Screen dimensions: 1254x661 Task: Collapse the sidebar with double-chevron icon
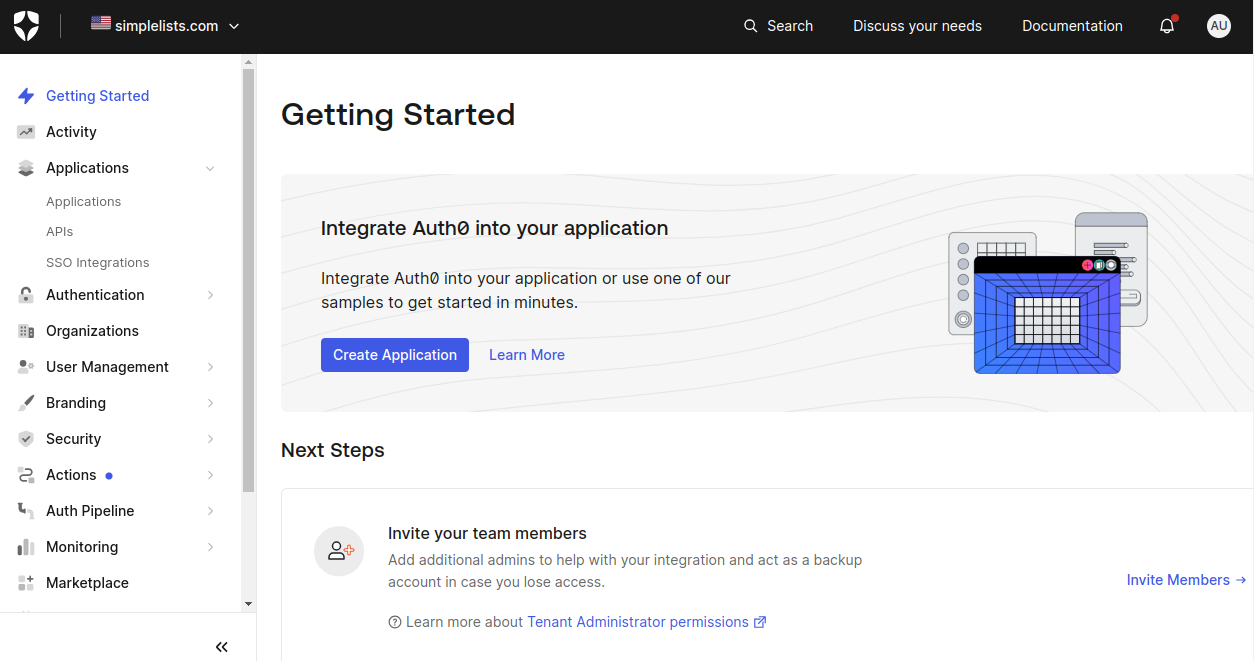[222, 647]
